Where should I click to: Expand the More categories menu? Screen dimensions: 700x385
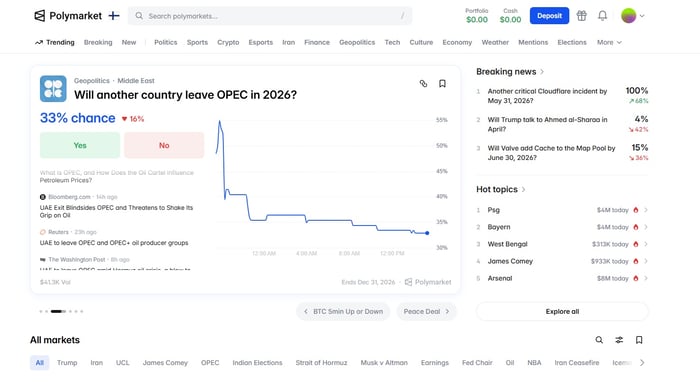(x=609, y=42)
